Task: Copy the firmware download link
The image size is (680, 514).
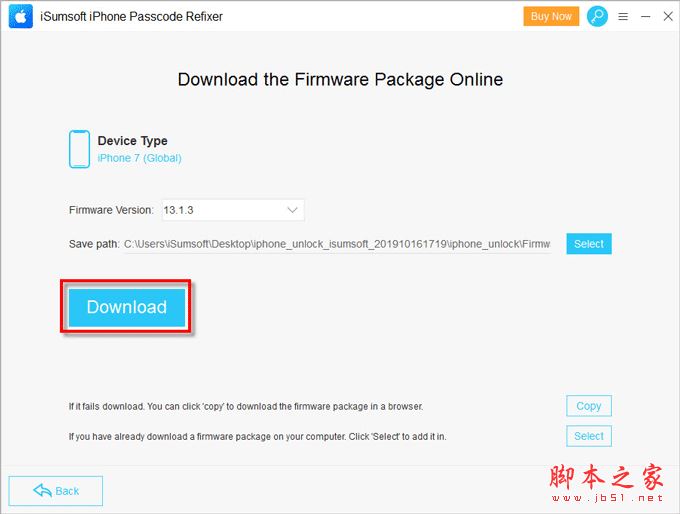Action: [x=588, y=406]
